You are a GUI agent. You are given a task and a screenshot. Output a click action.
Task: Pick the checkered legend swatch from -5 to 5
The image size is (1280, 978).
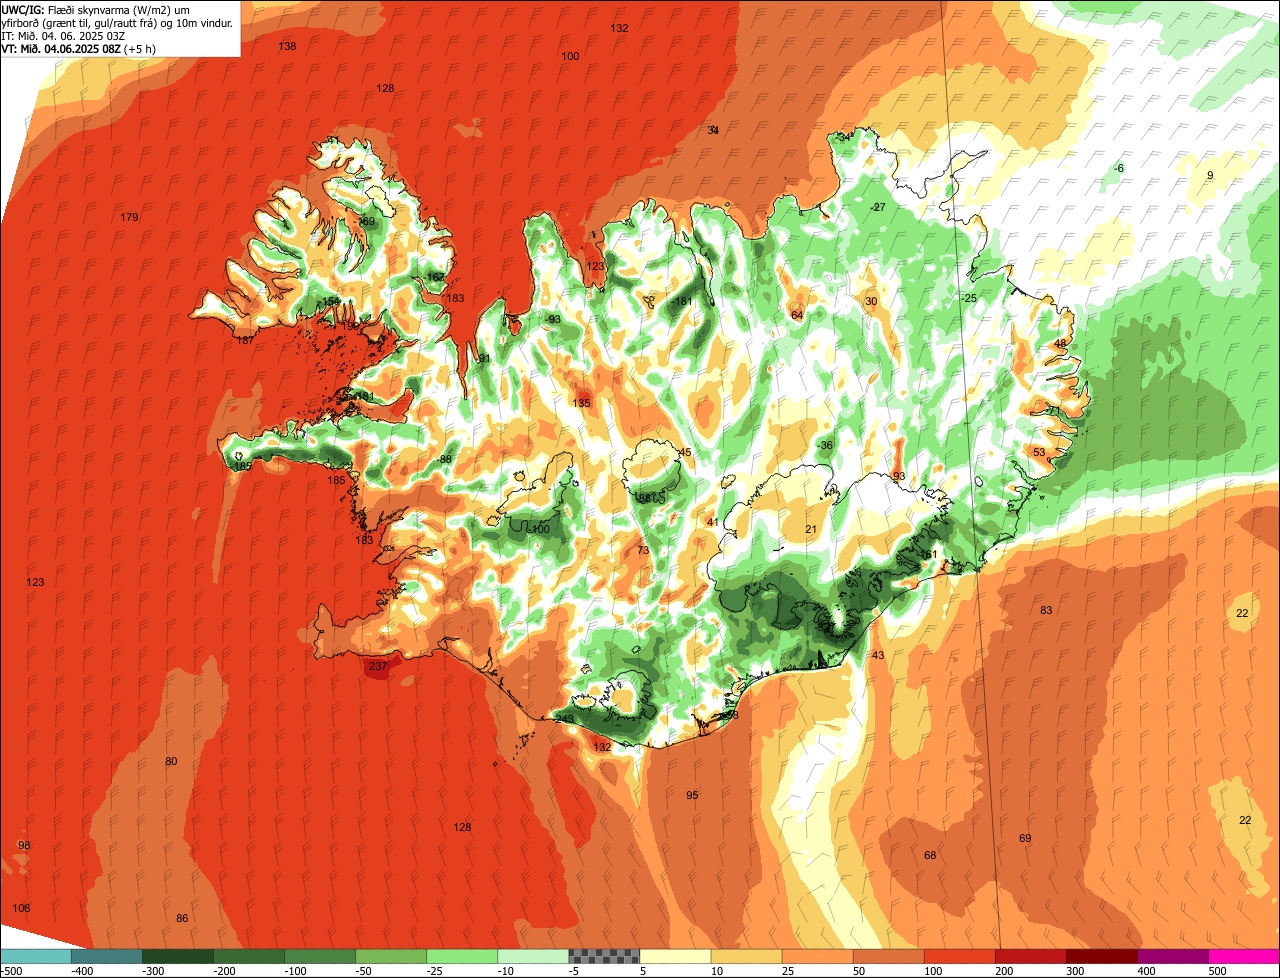(x=604, y=956)
